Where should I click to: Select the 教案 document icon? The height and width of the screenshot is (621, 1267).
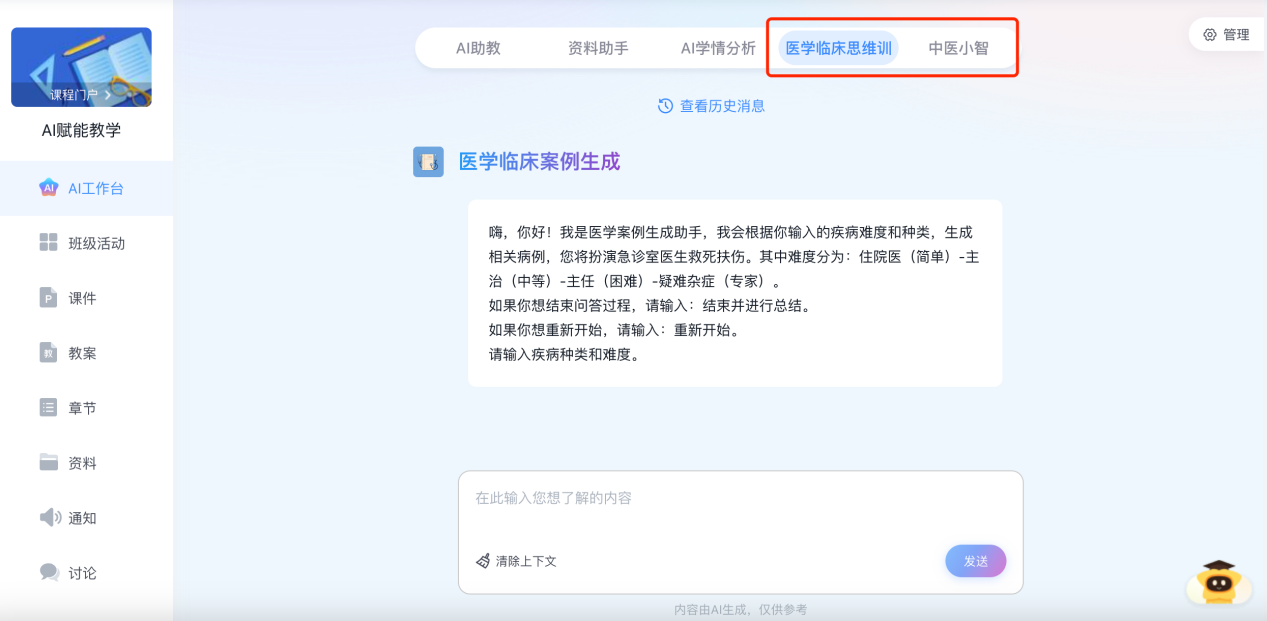click(x=48, y=353)
